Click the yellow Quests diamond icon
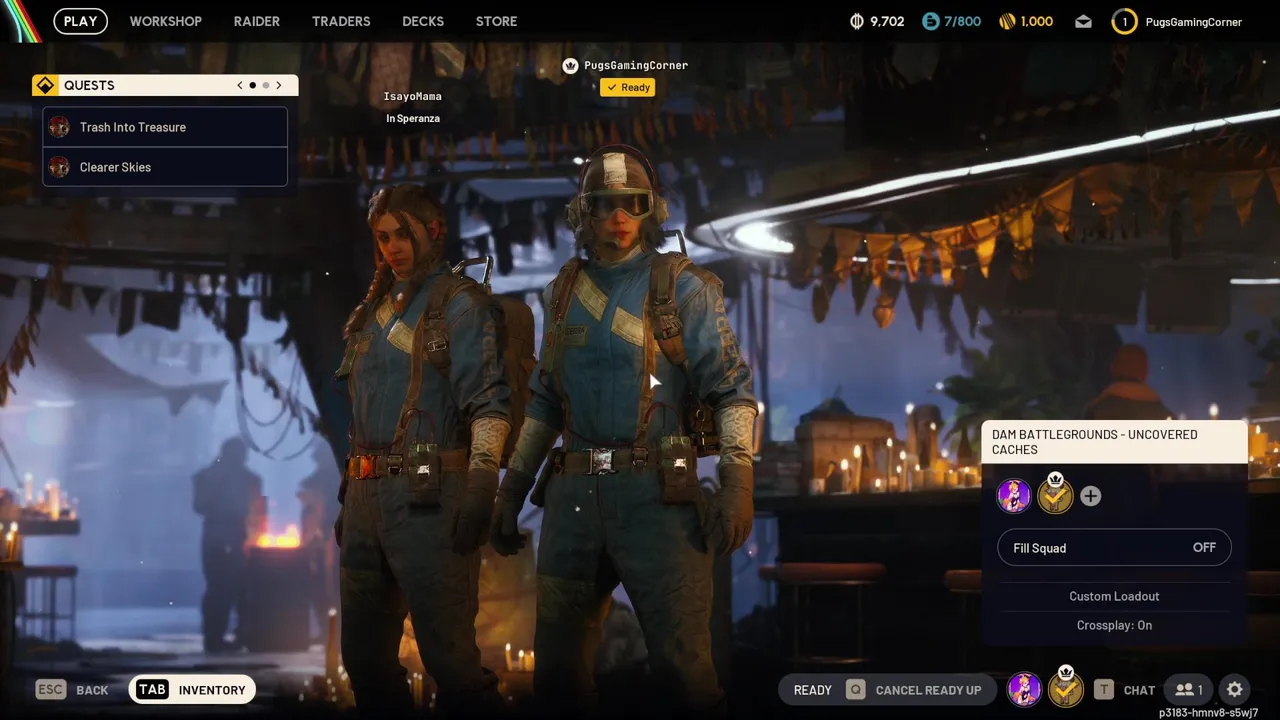 [45, 85]
